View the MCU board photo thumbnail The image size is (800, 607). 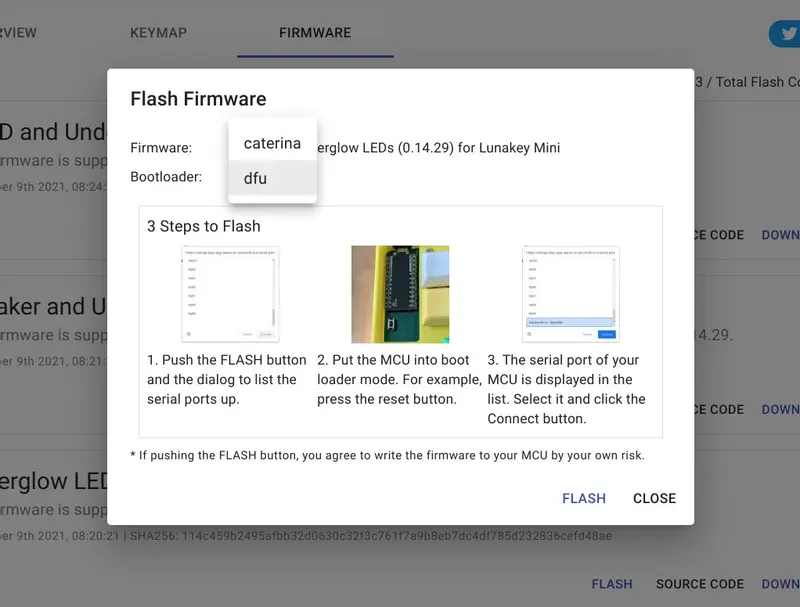pyautogui.click(x=400, y=294)
